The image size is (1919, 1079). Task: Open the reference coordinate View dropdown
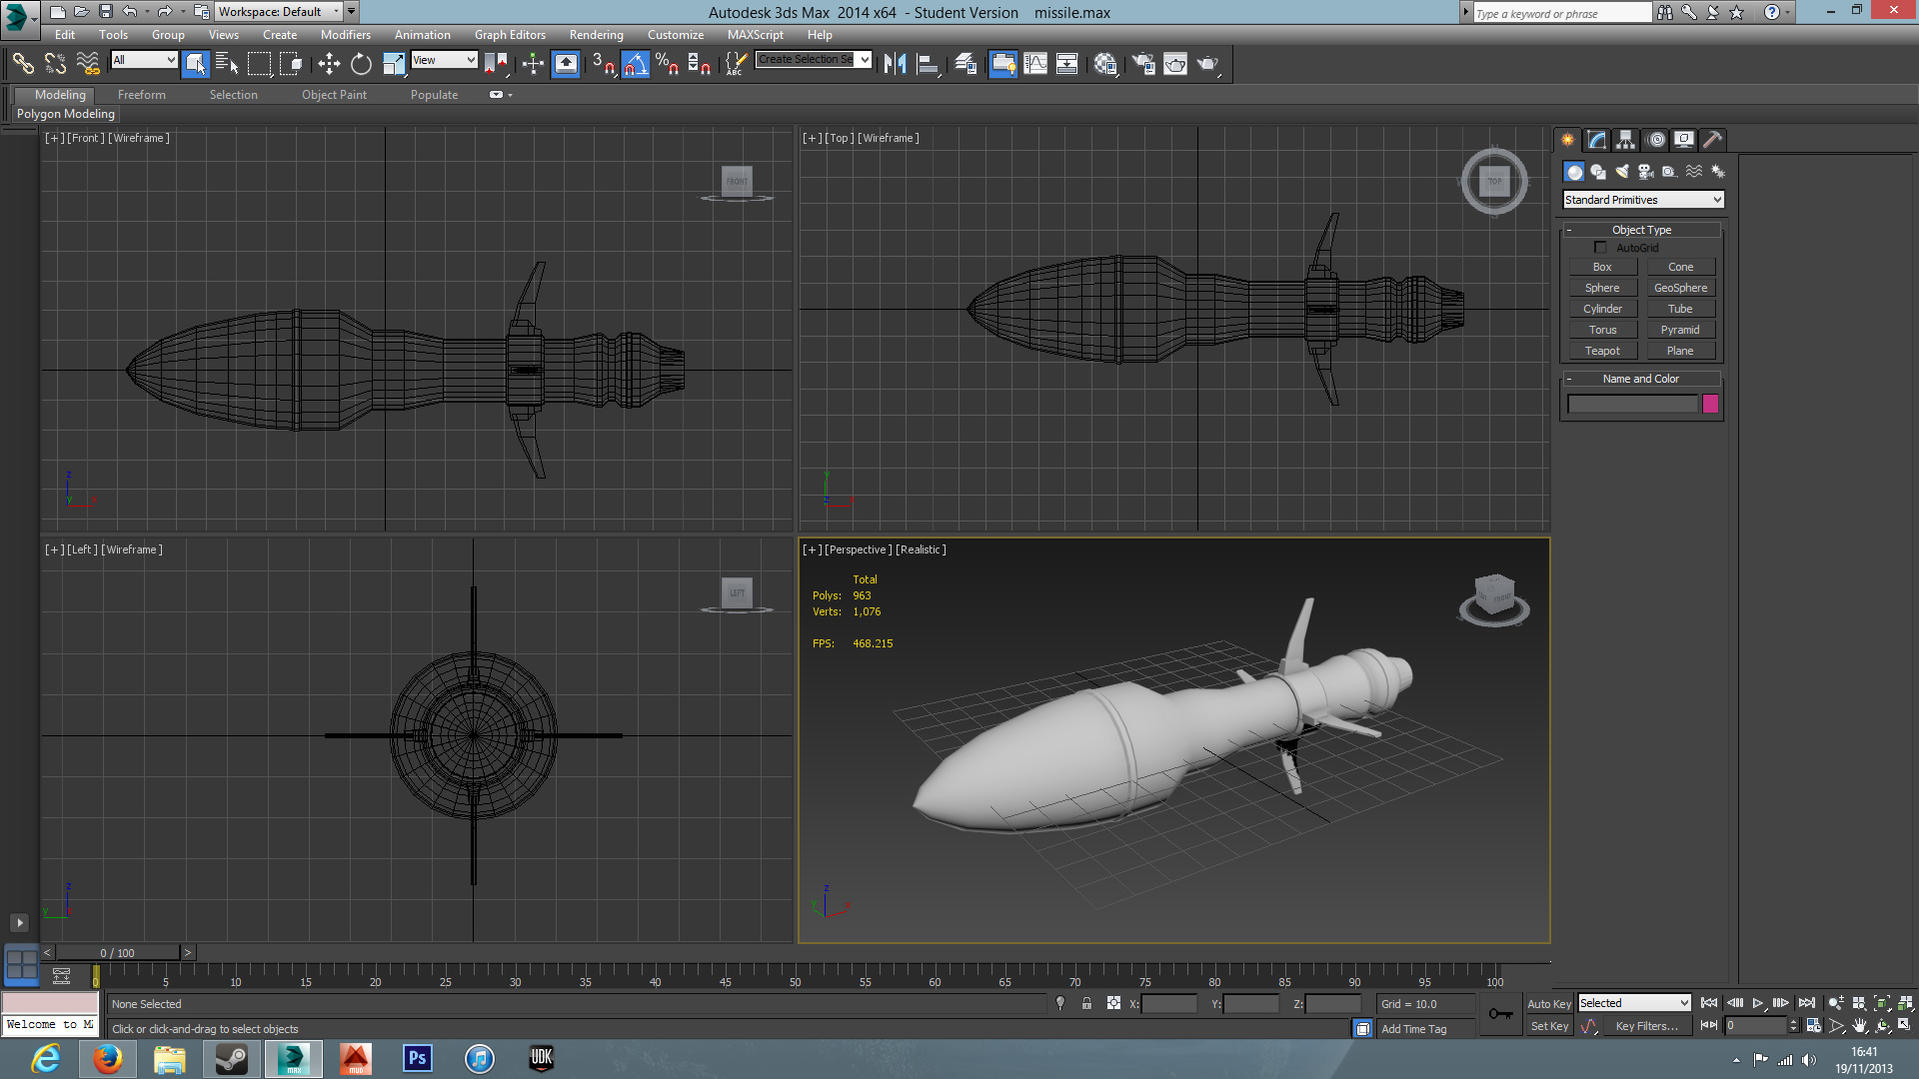444,60
